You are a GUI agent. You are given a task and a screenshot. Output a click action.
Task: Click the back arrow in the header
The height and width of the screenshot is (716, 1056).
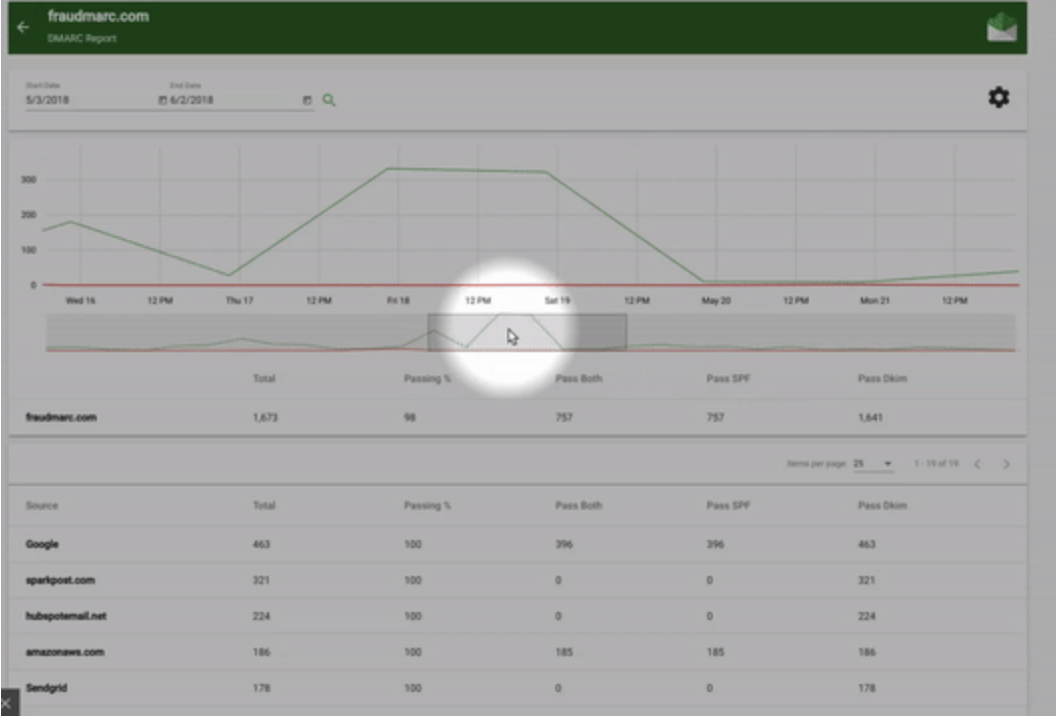pyautogui.click(x=23, y=27)
